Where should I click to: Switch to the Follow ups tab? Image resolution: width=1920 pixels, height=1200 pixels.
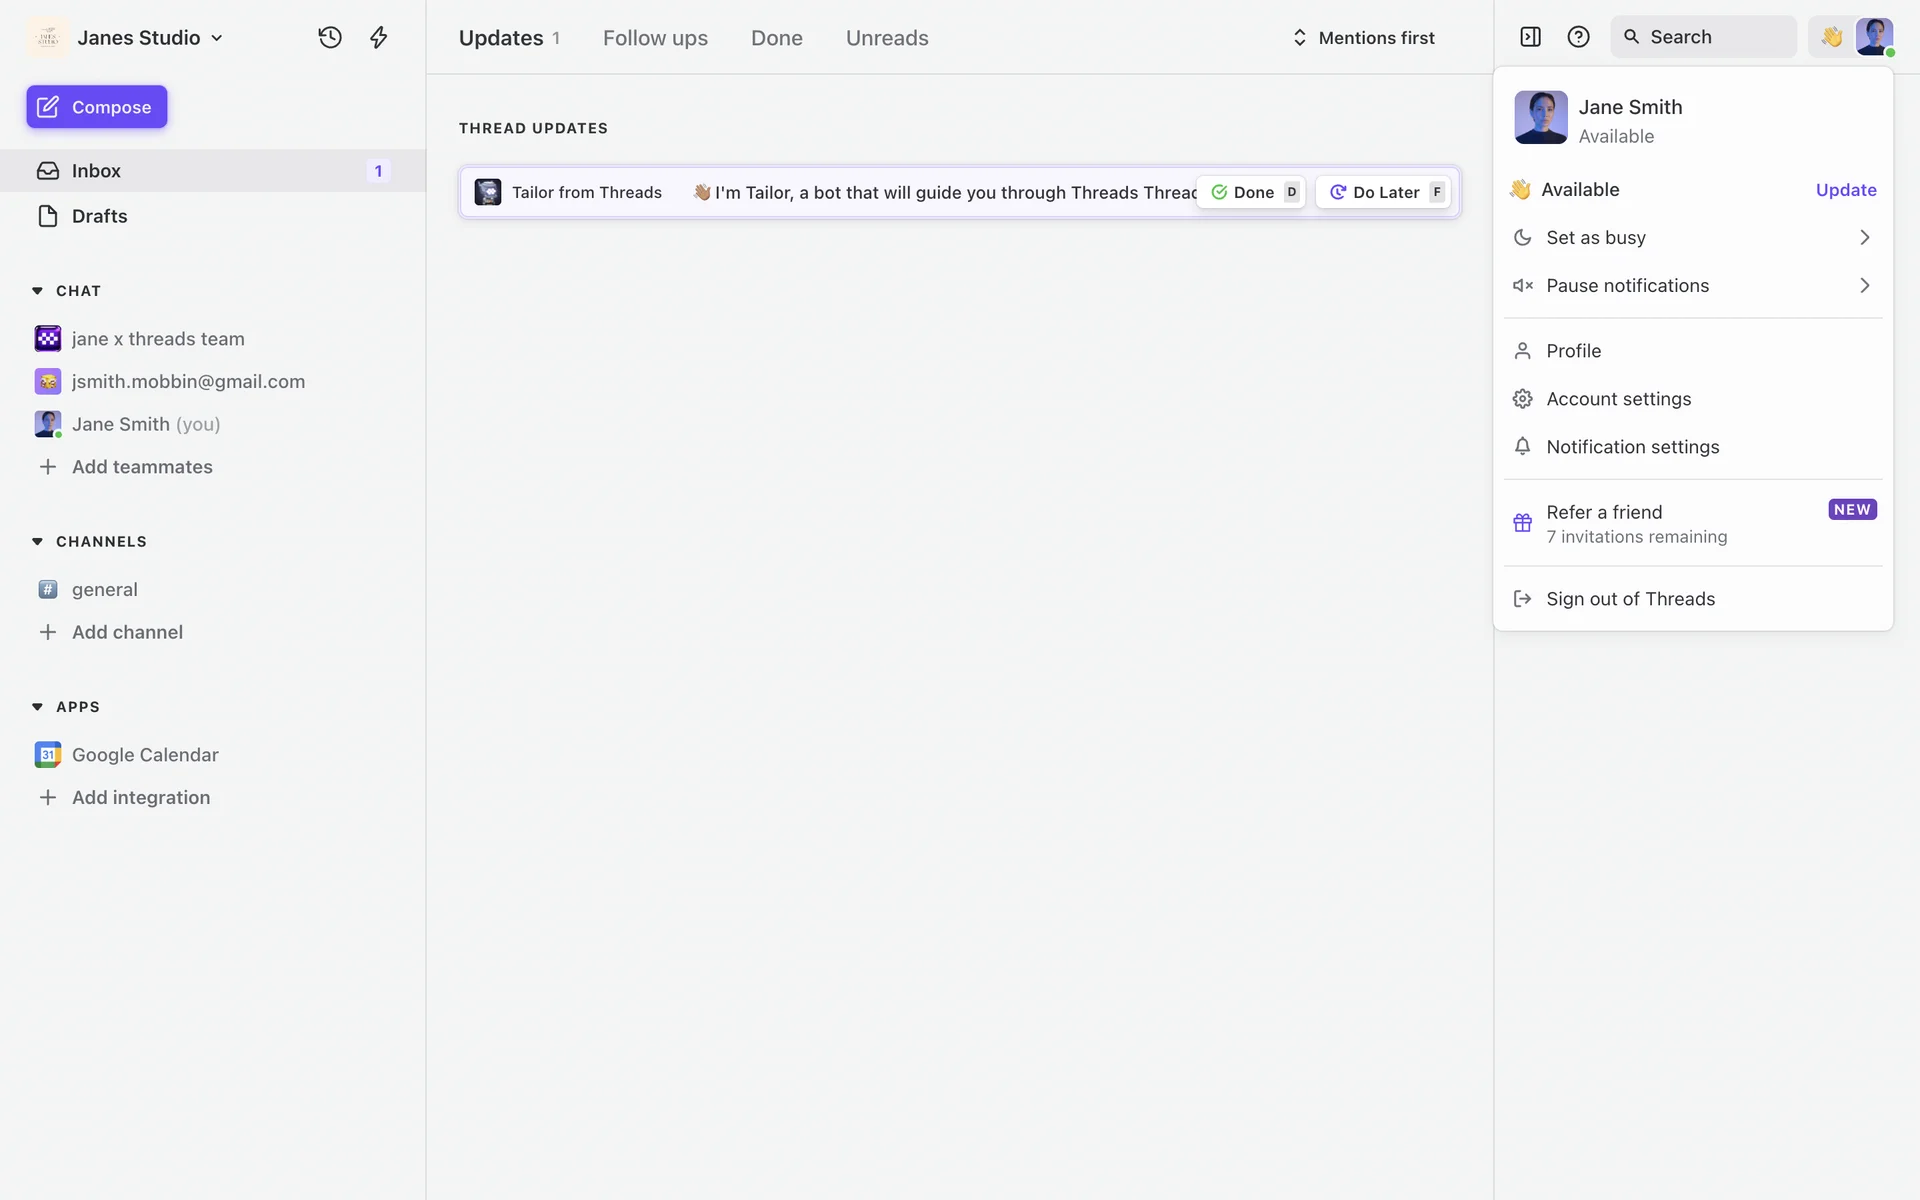pos(655,38)
